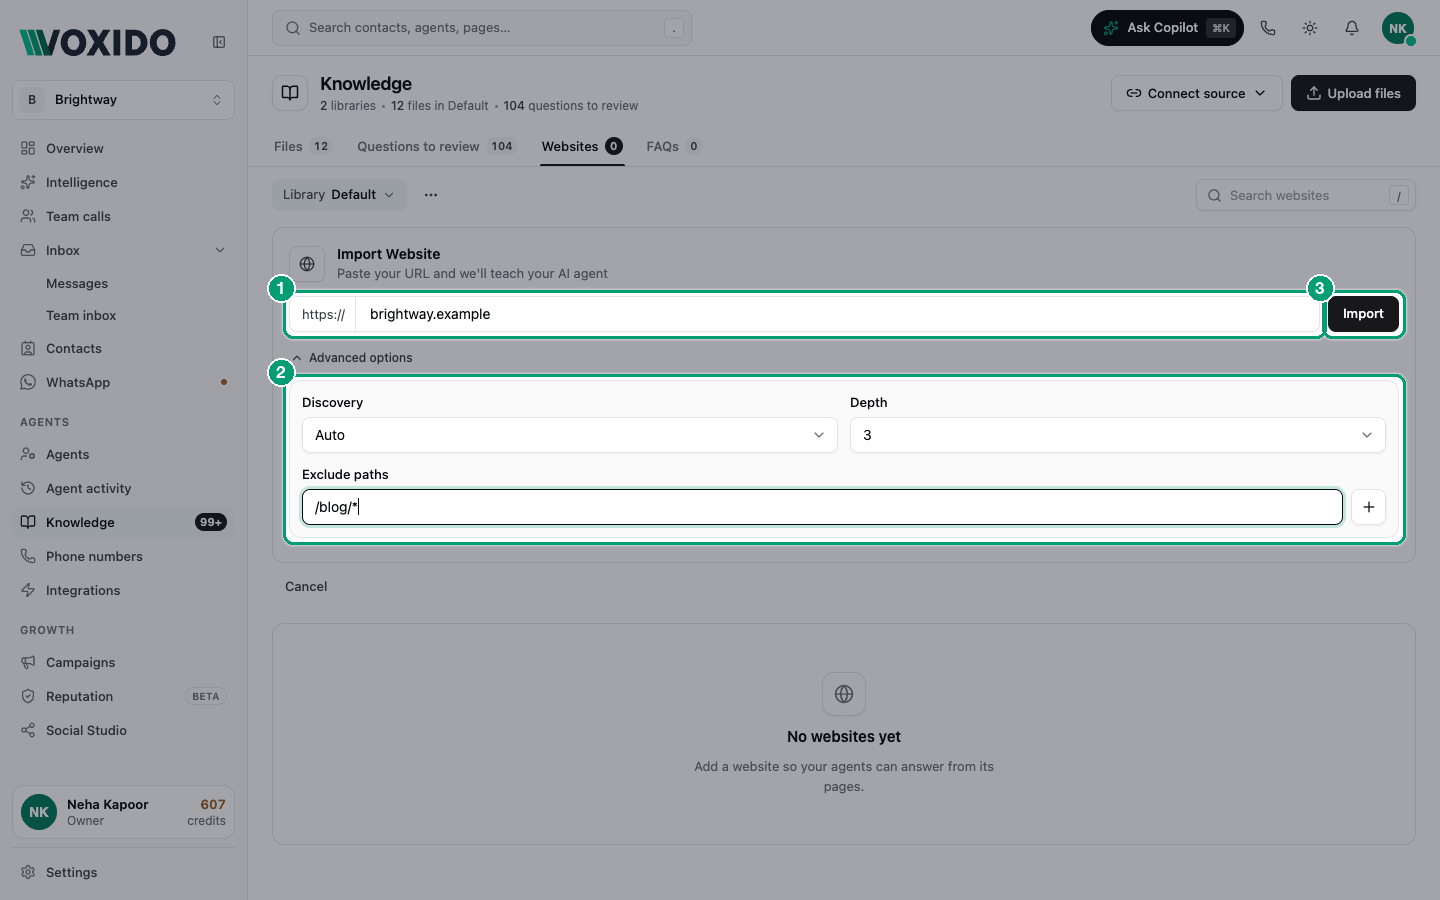Open the Brightway workspace switcher

click(124, 100)
